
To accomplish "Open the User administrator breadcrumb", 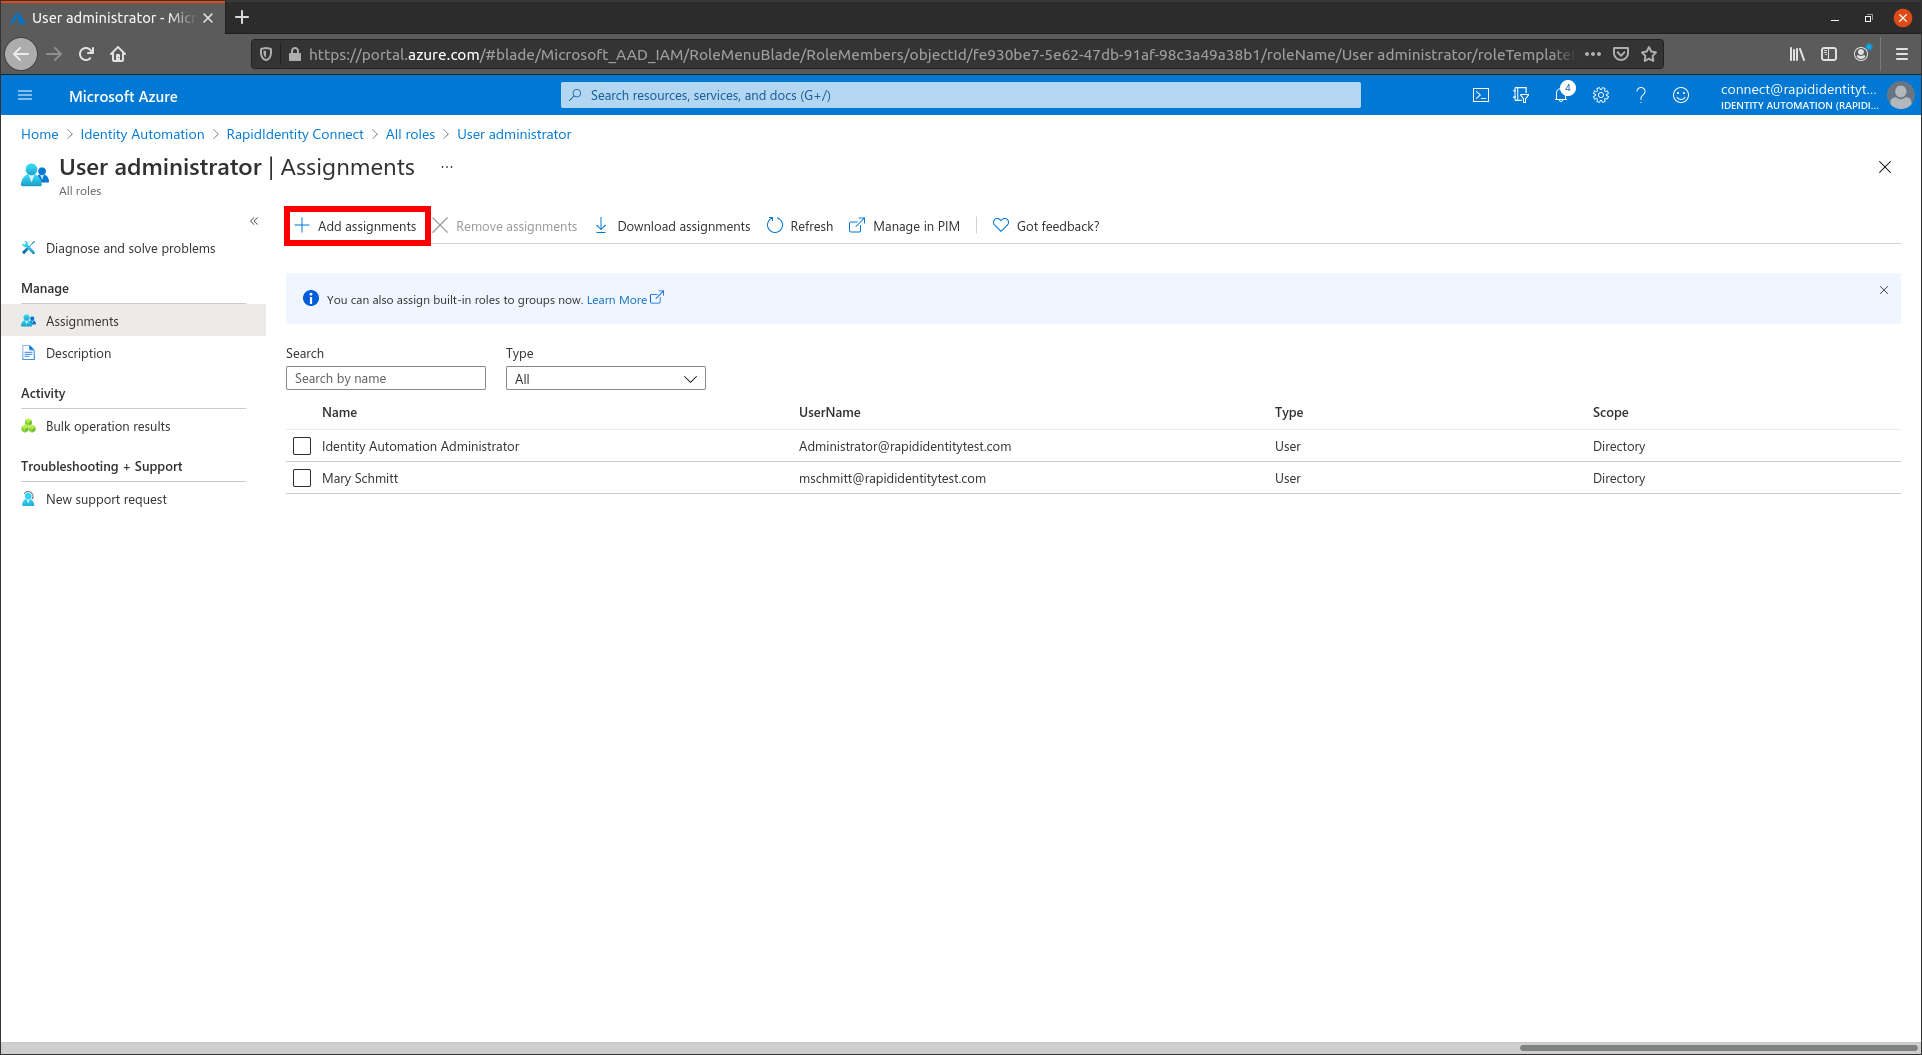I will pos(514,134).
